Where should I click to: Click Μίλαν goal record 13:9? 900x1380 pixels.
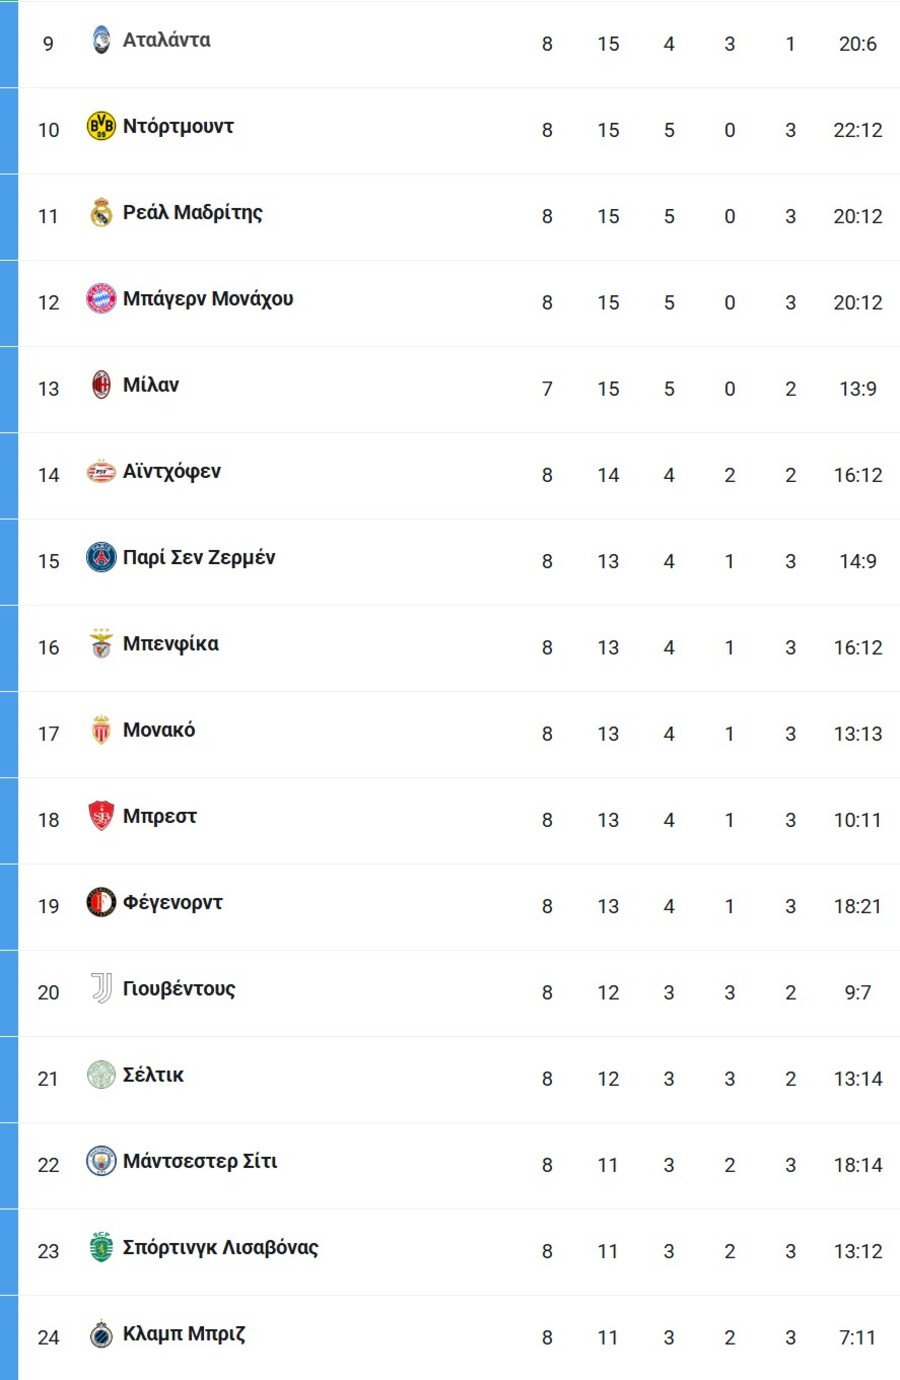(858, 389)
